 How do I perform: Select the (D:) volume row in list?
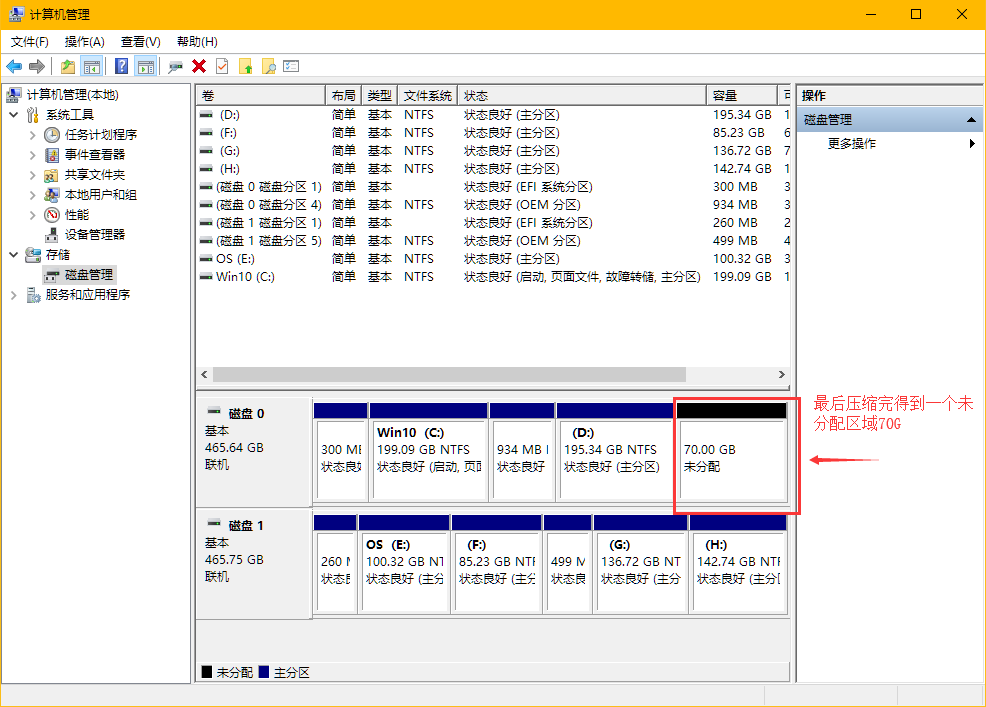(x=493, y=115)
